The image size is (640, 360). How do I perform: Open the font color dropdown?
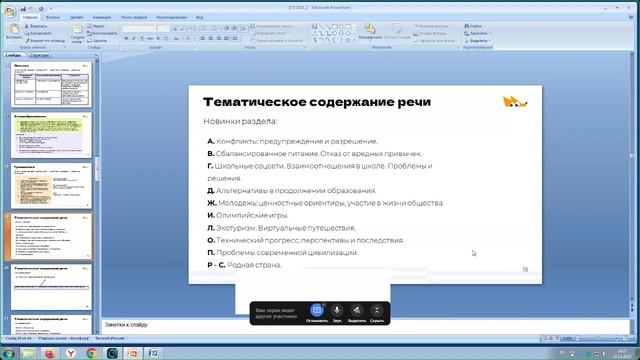pos(189,38)
